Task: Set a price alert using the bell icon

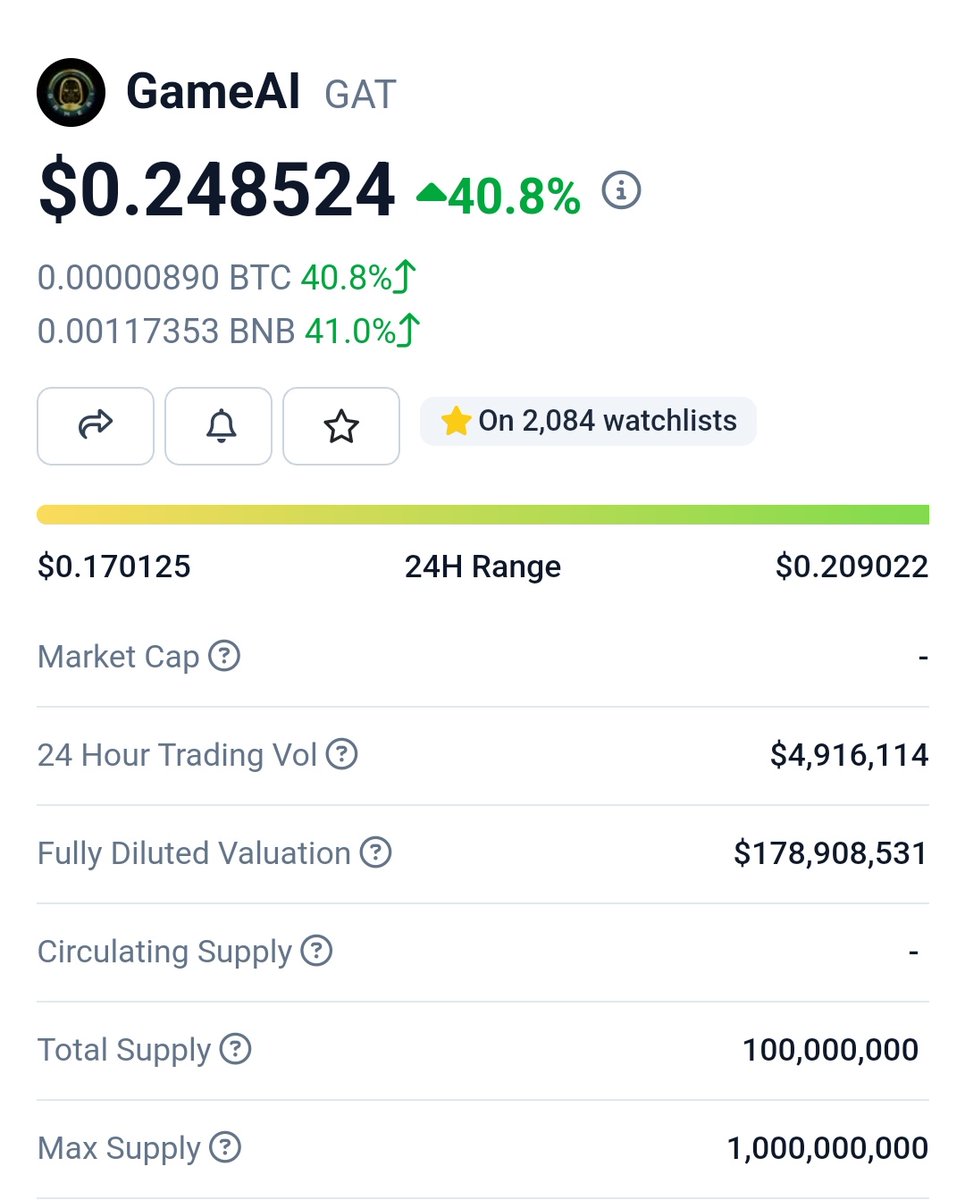Action: (218, 426)
